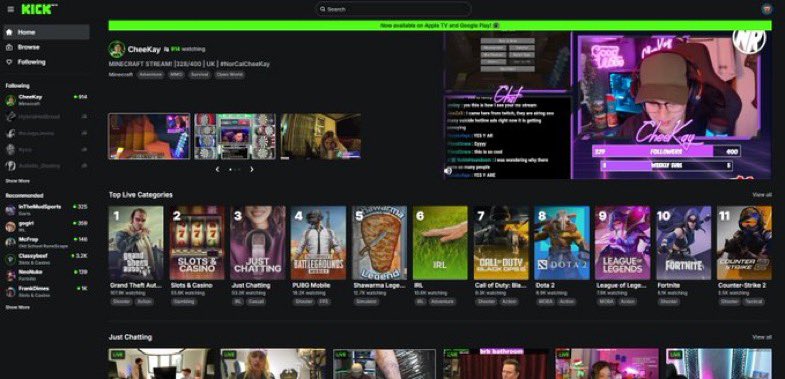Click Gambling tag under Slots & Casino
Image resolution: width=785 pixels, height=379 pixels.
point(184,302)
